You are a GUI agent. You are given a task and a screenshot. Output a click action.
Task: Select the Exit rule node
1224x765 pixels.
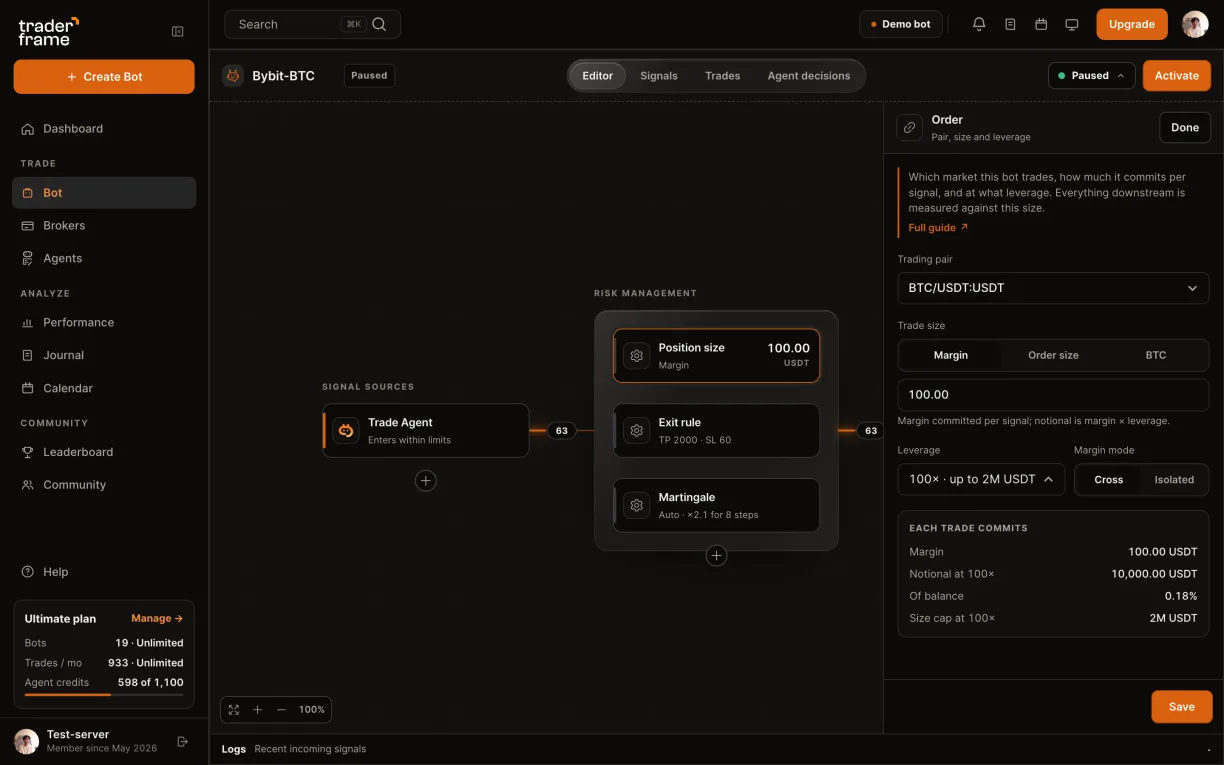pyautogui.click(x=716, y=430)
